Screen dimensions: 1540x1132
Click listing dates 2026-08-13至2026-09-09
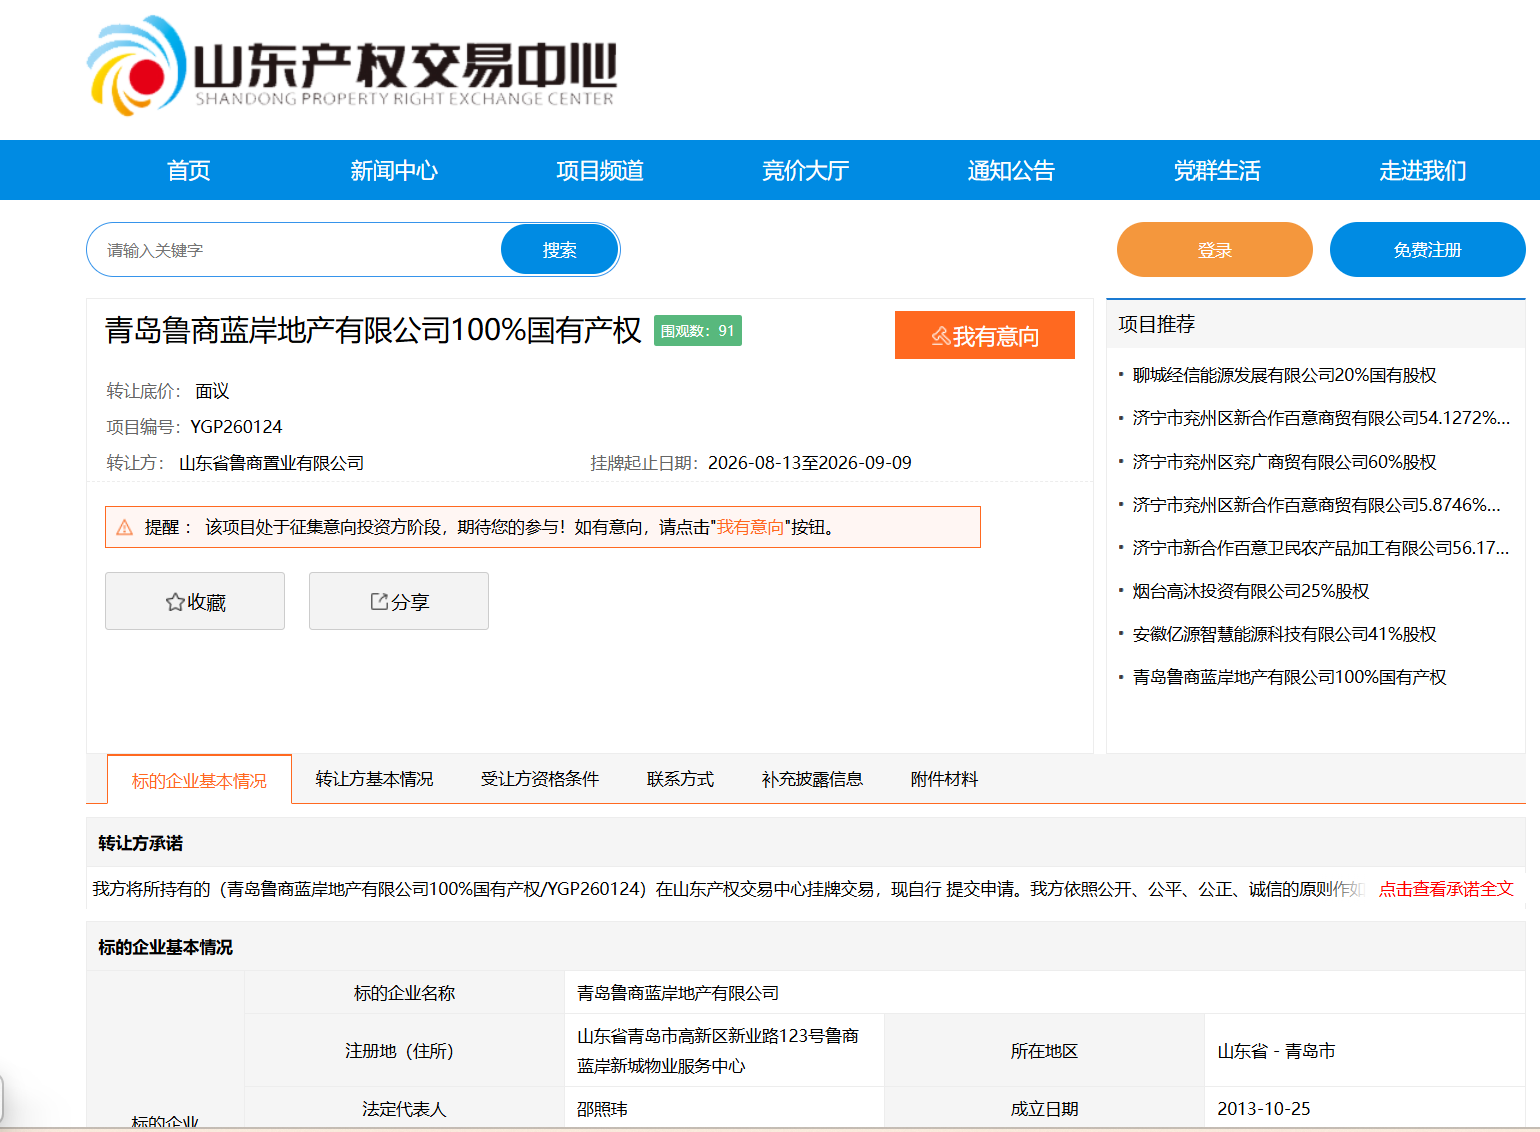point(810,463)
